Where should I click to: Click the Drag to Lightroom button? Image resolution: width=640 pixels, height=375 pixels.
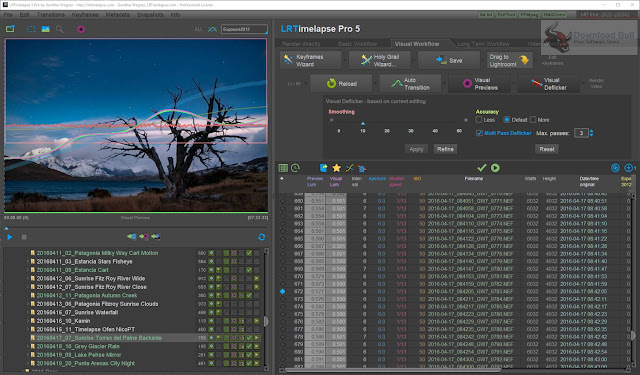coord(510,60)
